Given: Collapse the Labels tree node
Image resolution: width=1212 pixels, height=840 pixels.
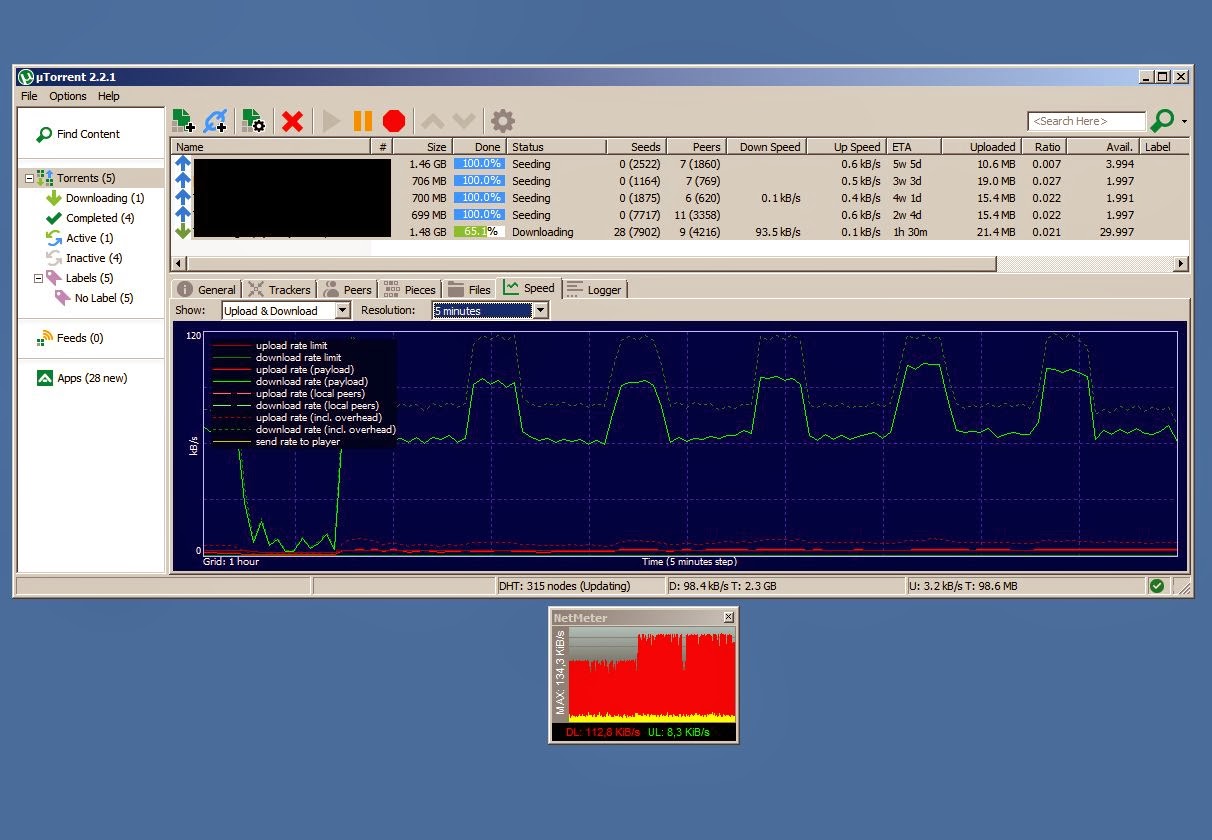Looking at the screenshot, I should pos(38,278).
